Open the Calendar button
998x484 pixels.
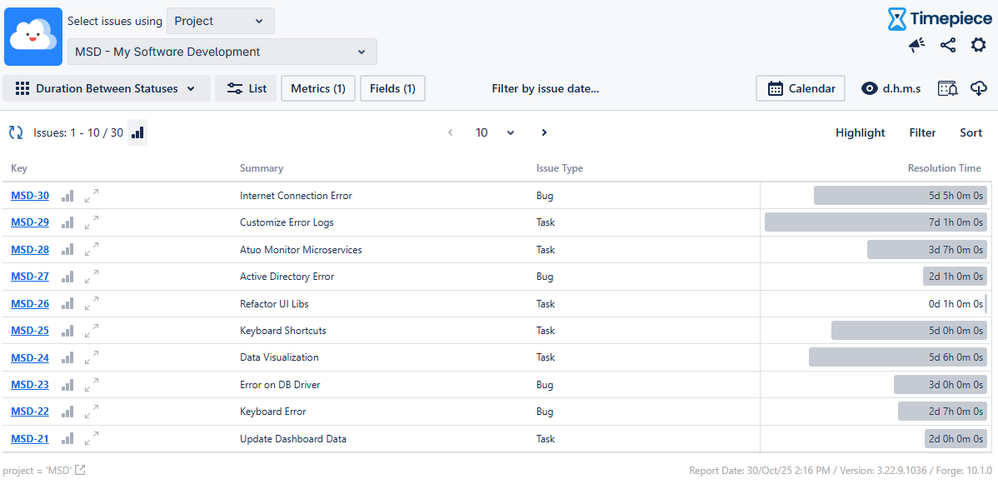[801, 89]
